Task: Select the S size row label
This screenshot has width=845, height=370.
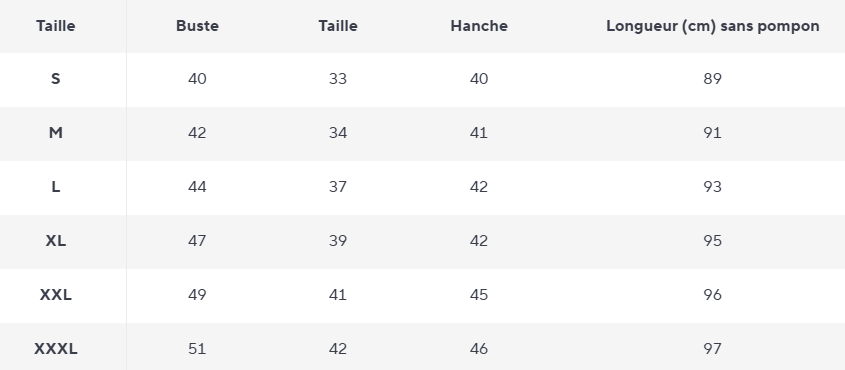Action: pos(56,79)
